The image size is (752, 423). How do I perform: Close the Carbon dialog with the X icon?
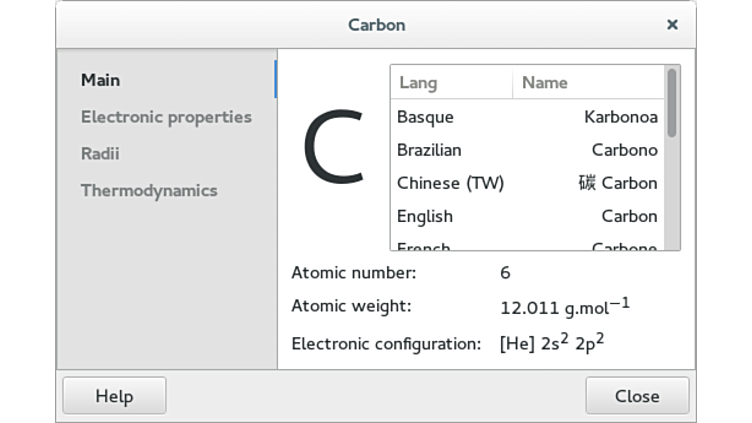(672, 24)
